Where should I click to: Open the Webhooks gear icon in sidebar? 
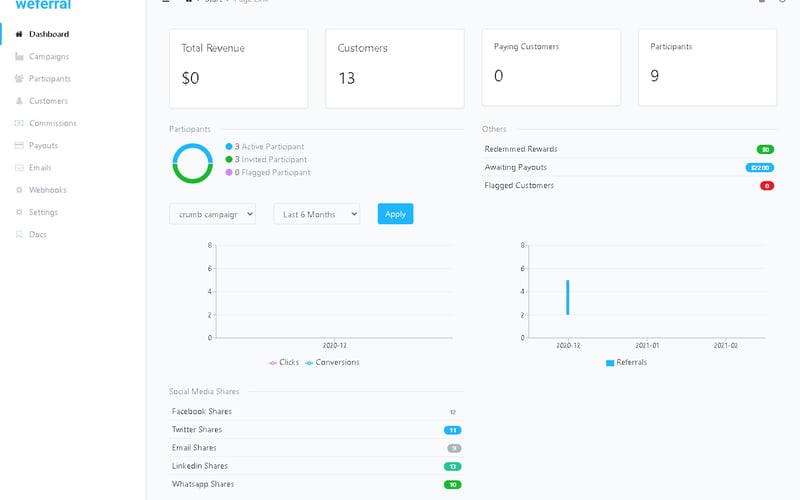19,190
